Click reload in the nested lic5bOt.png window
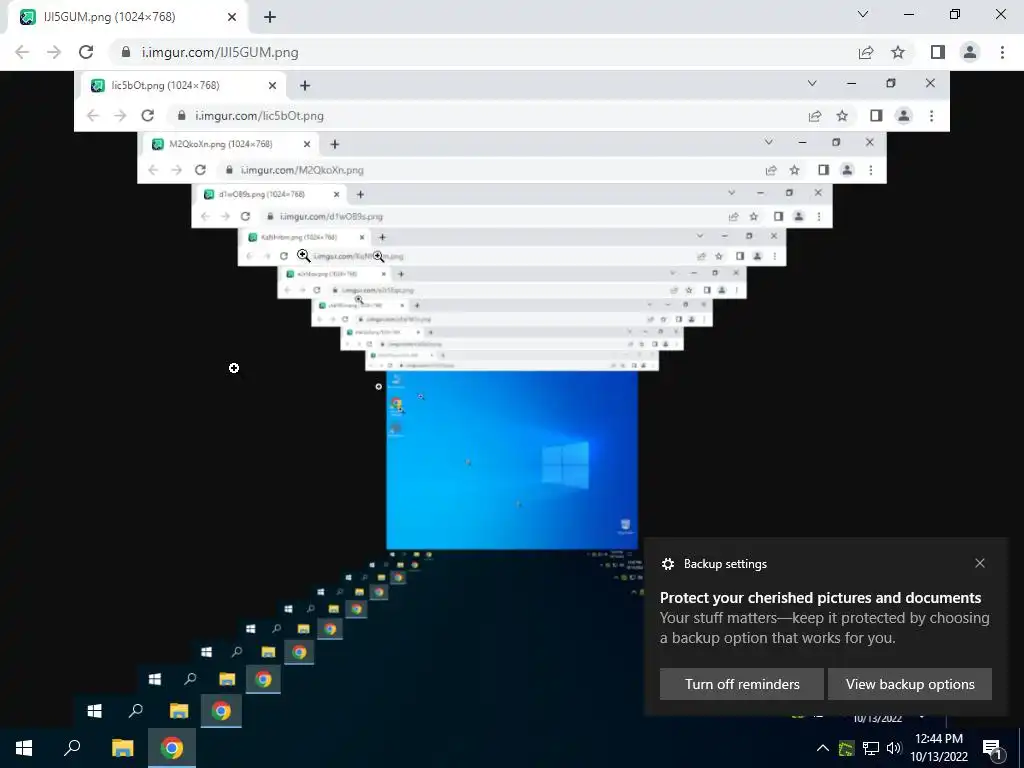 [148, 116]
